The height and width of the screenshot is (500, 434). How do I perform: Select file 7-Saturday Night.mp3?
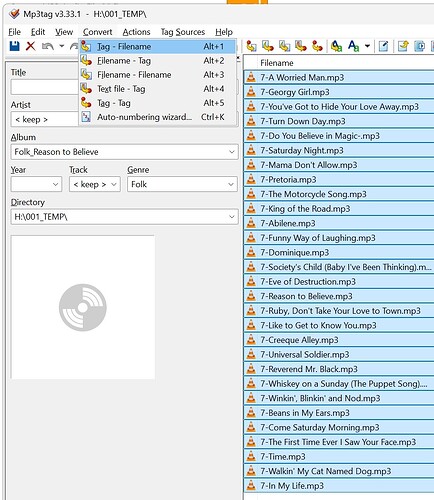click(x=339, y=150)
